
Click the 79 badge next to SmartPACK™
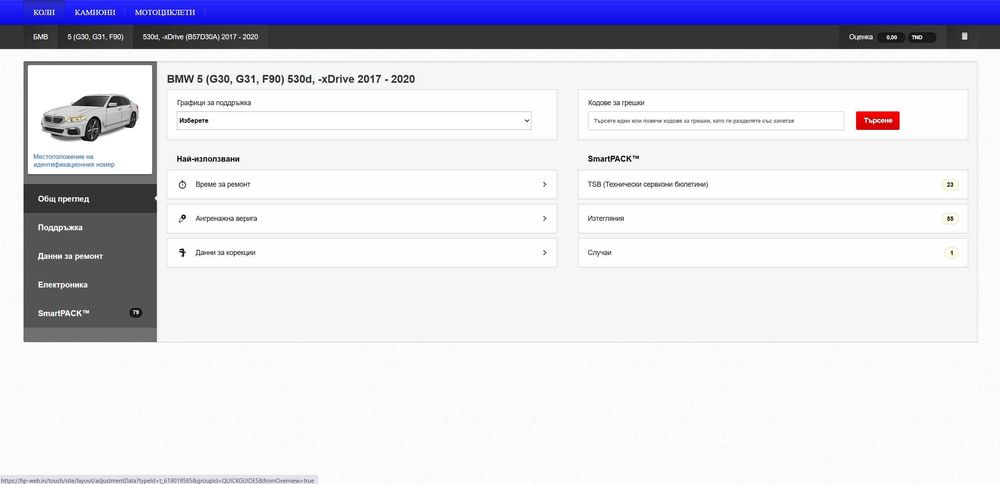coord(136,313)
